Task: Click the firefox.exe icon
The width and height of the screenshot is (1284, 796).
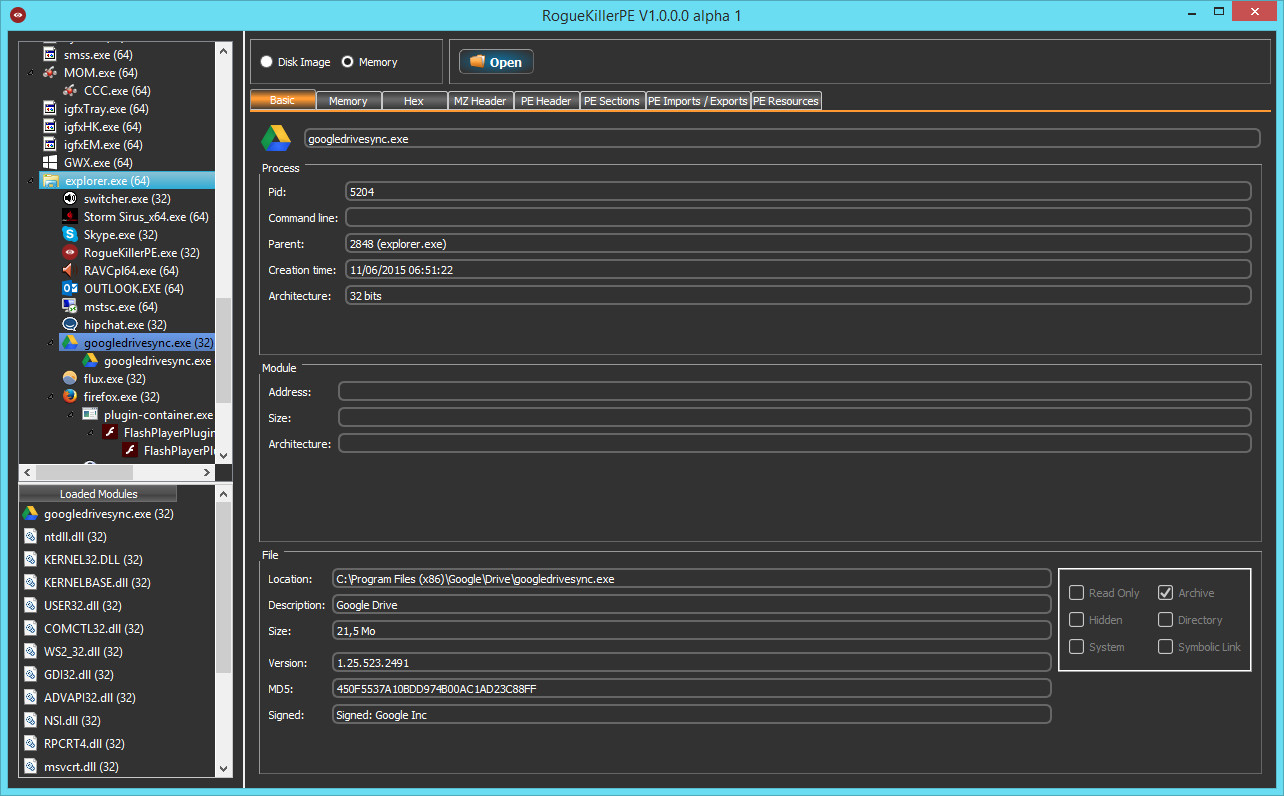Action: (70, 396)
